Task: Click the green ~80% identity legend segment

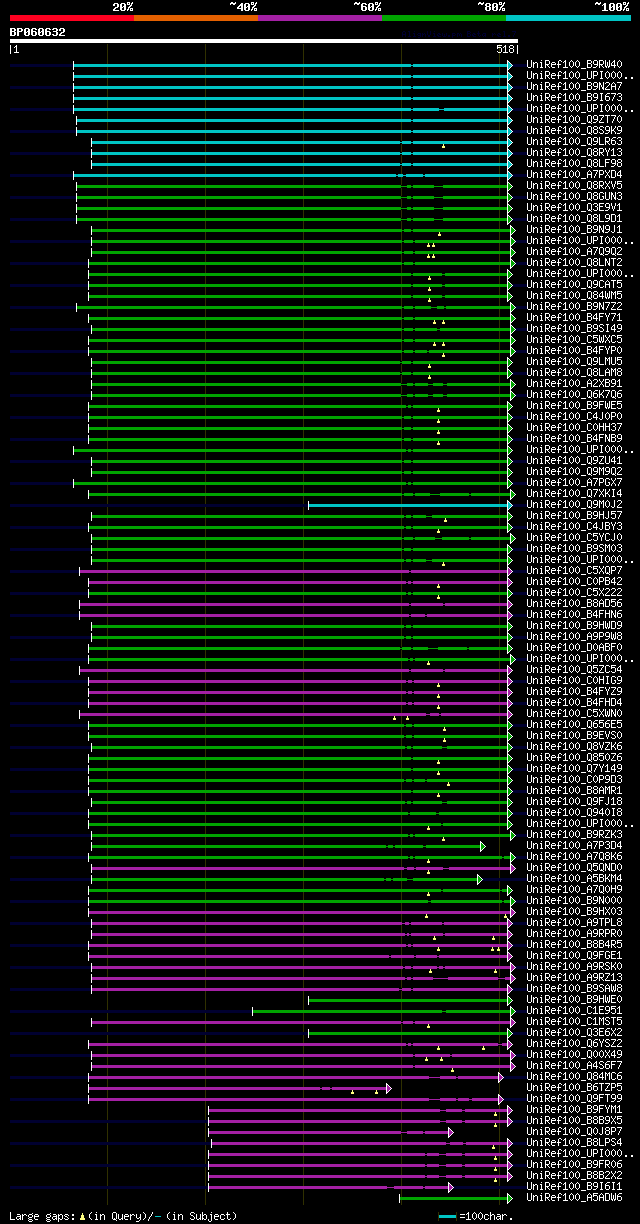Action: point(443,18)
